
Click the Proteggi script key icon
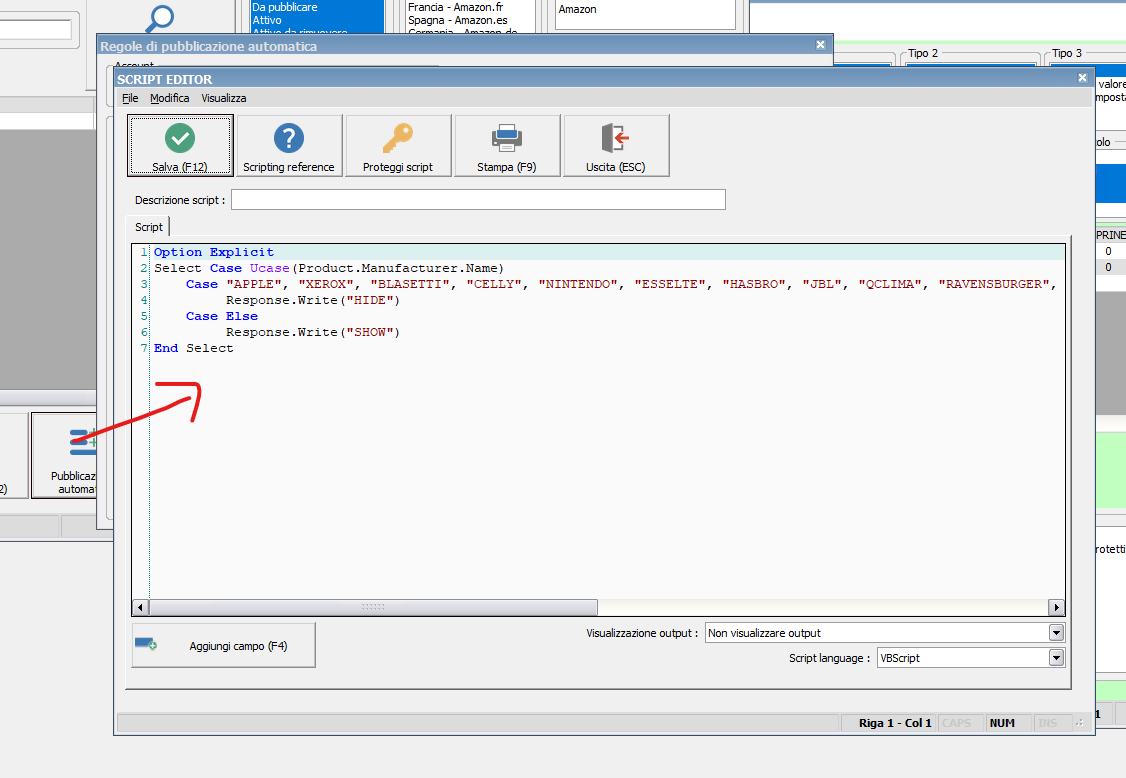[398, 138]
